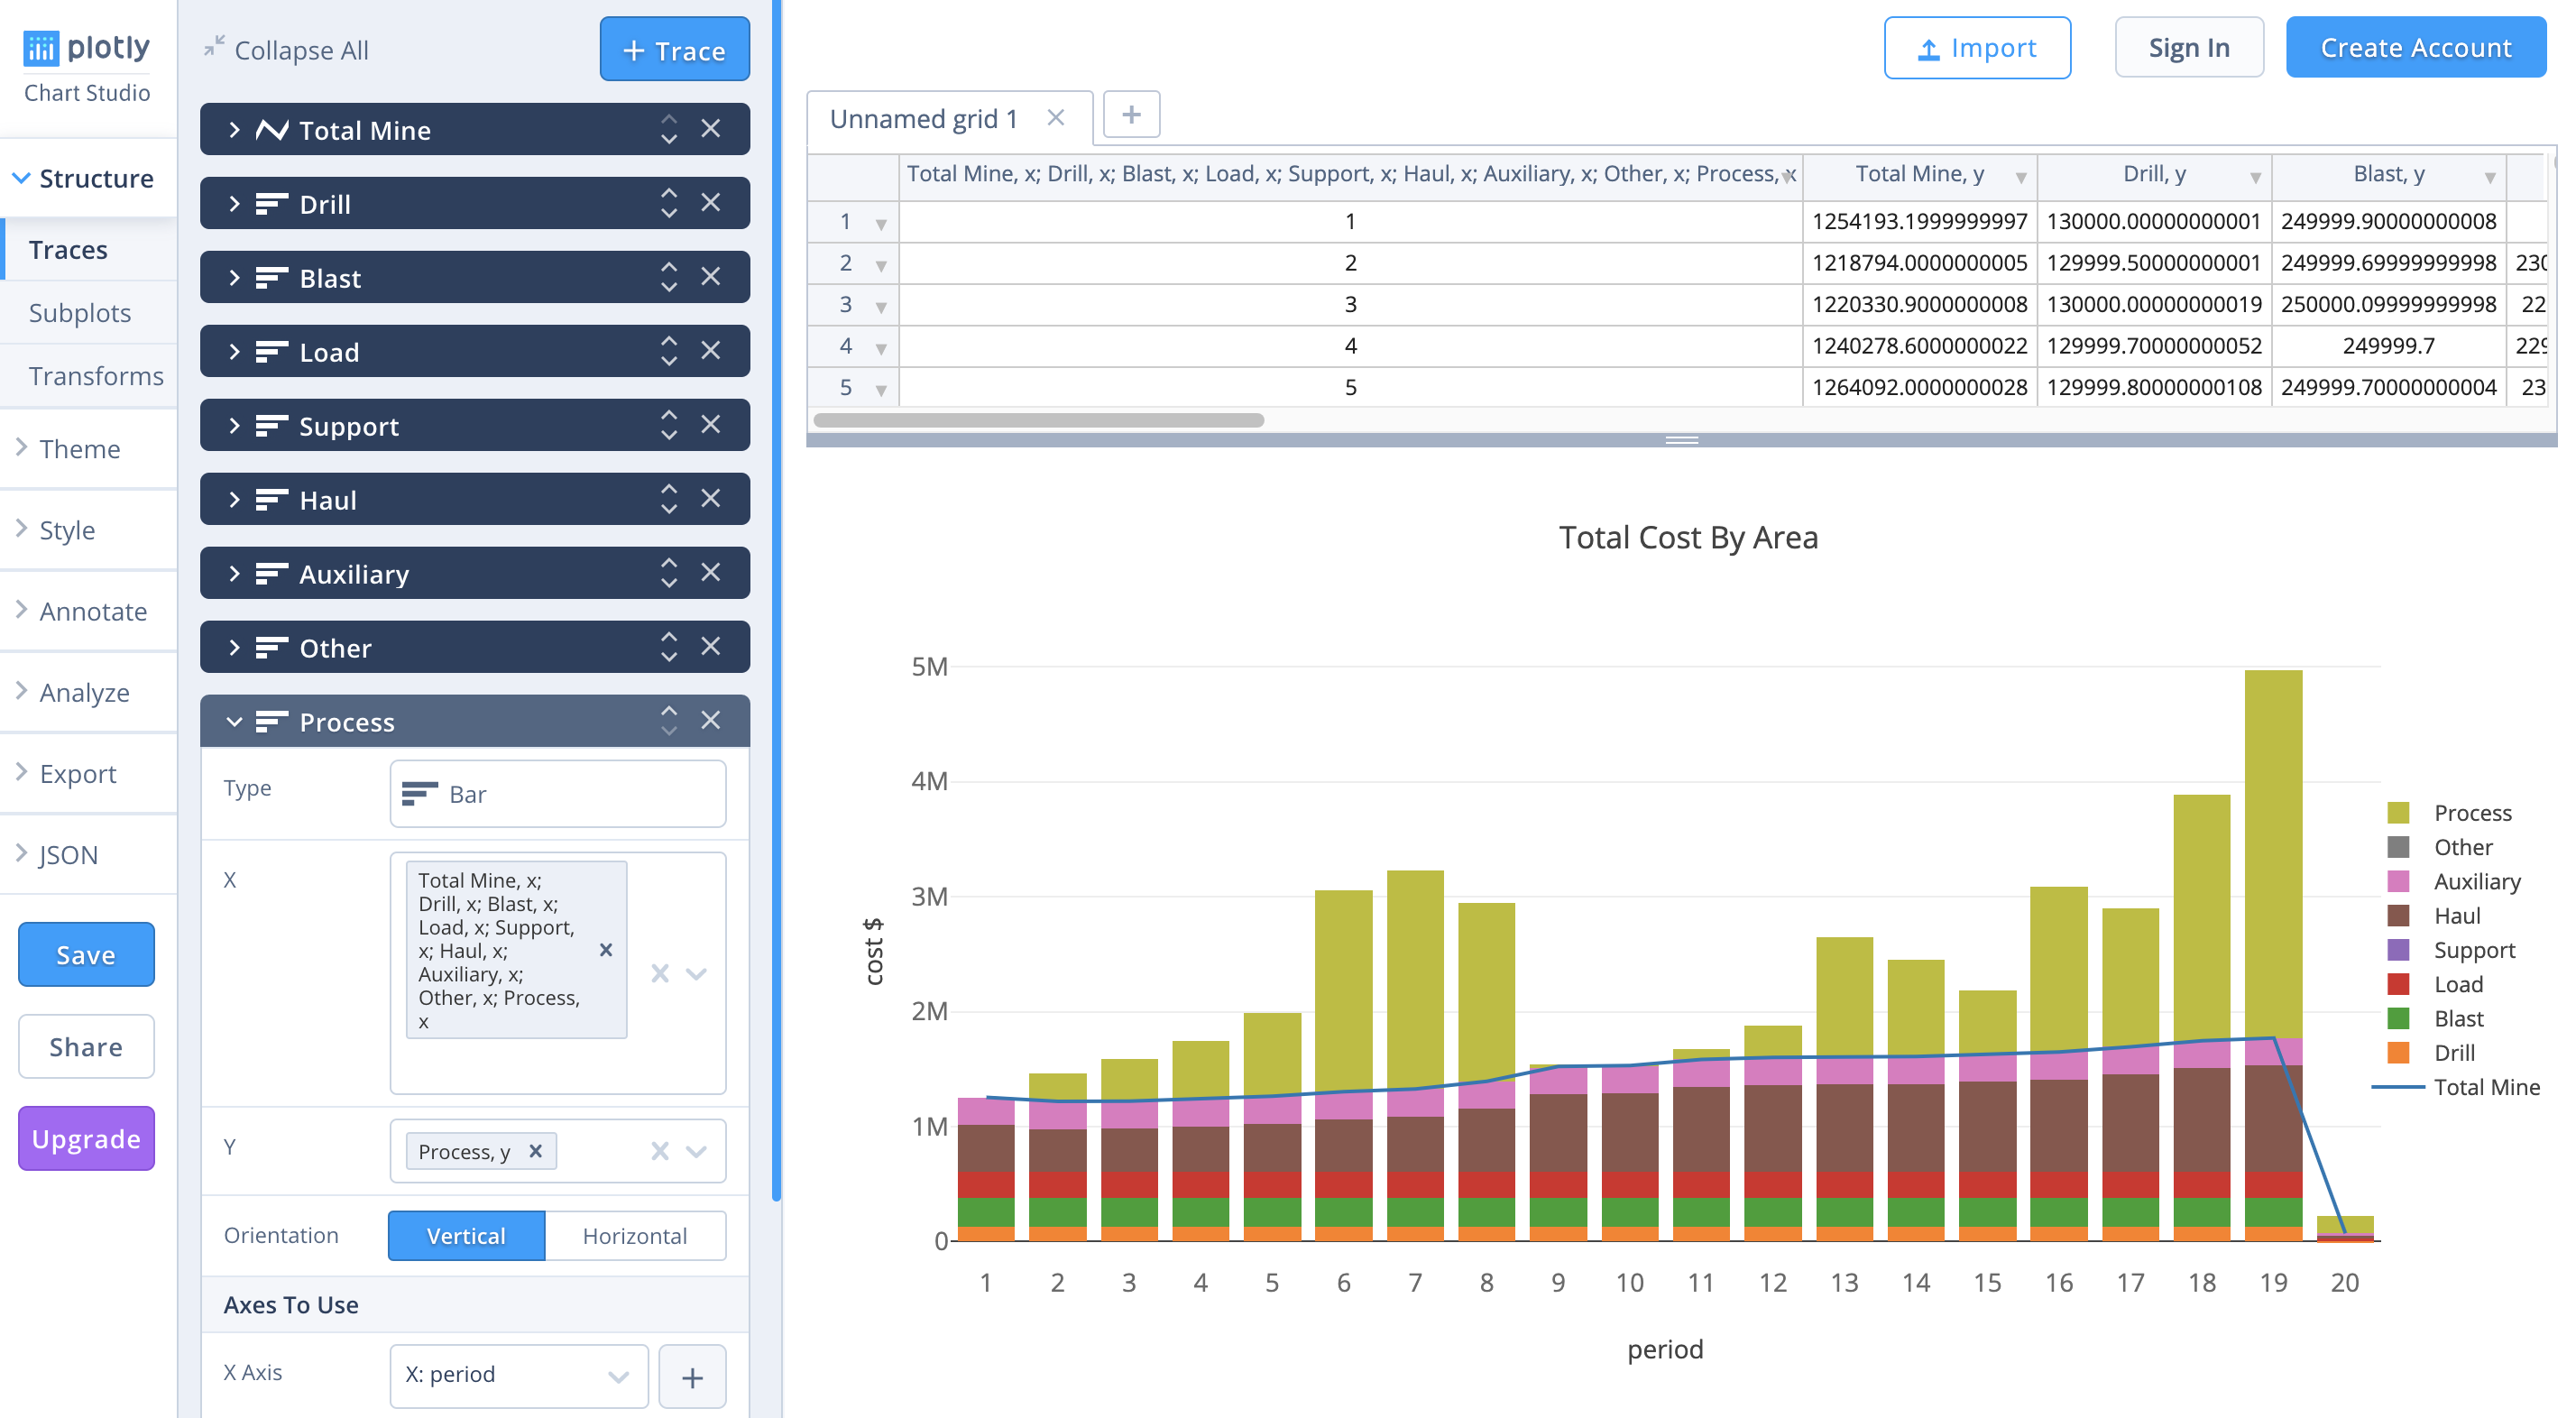Add a new trace with + Trace
This screenshot has height=1418, width=2576.
click(674, 49)
